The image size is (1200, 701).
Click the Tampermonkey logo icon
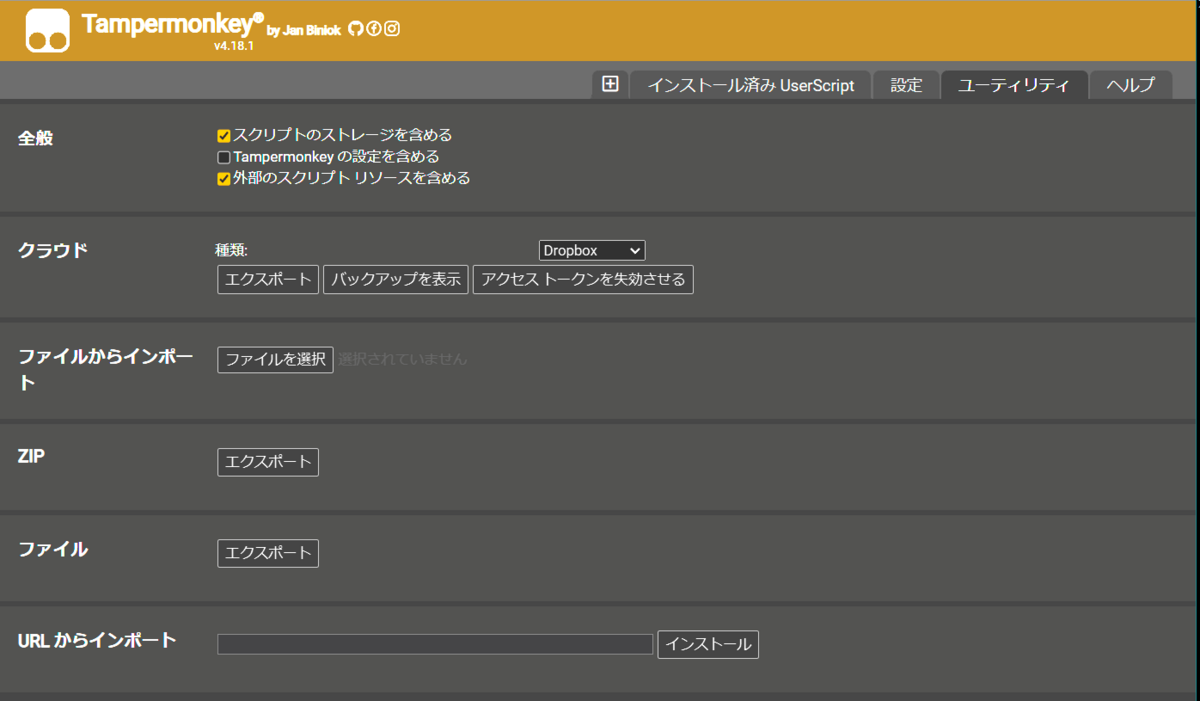coord(47,30)
